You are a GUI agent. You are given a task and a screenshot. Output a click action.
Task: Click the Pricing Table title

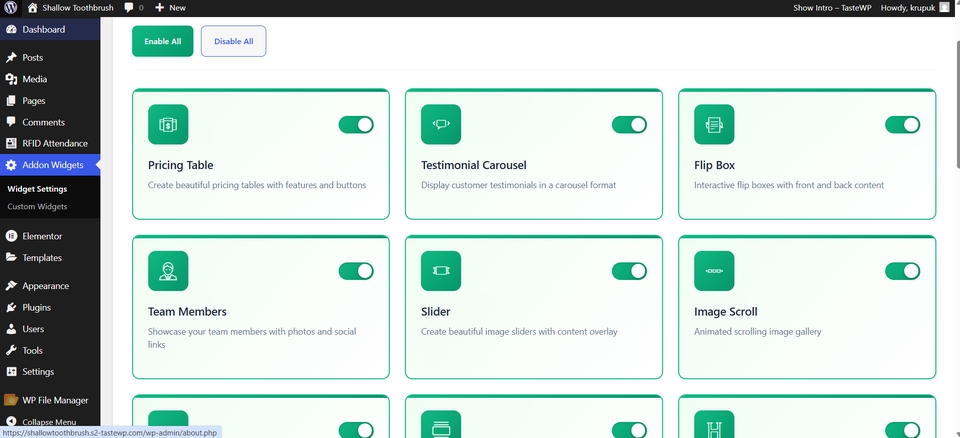click(x=181, y=165)
